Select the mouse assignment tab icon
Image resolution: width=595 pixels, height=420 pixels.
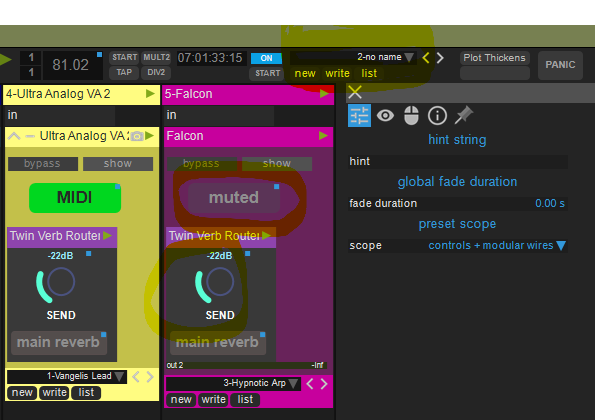coord(411,115)
